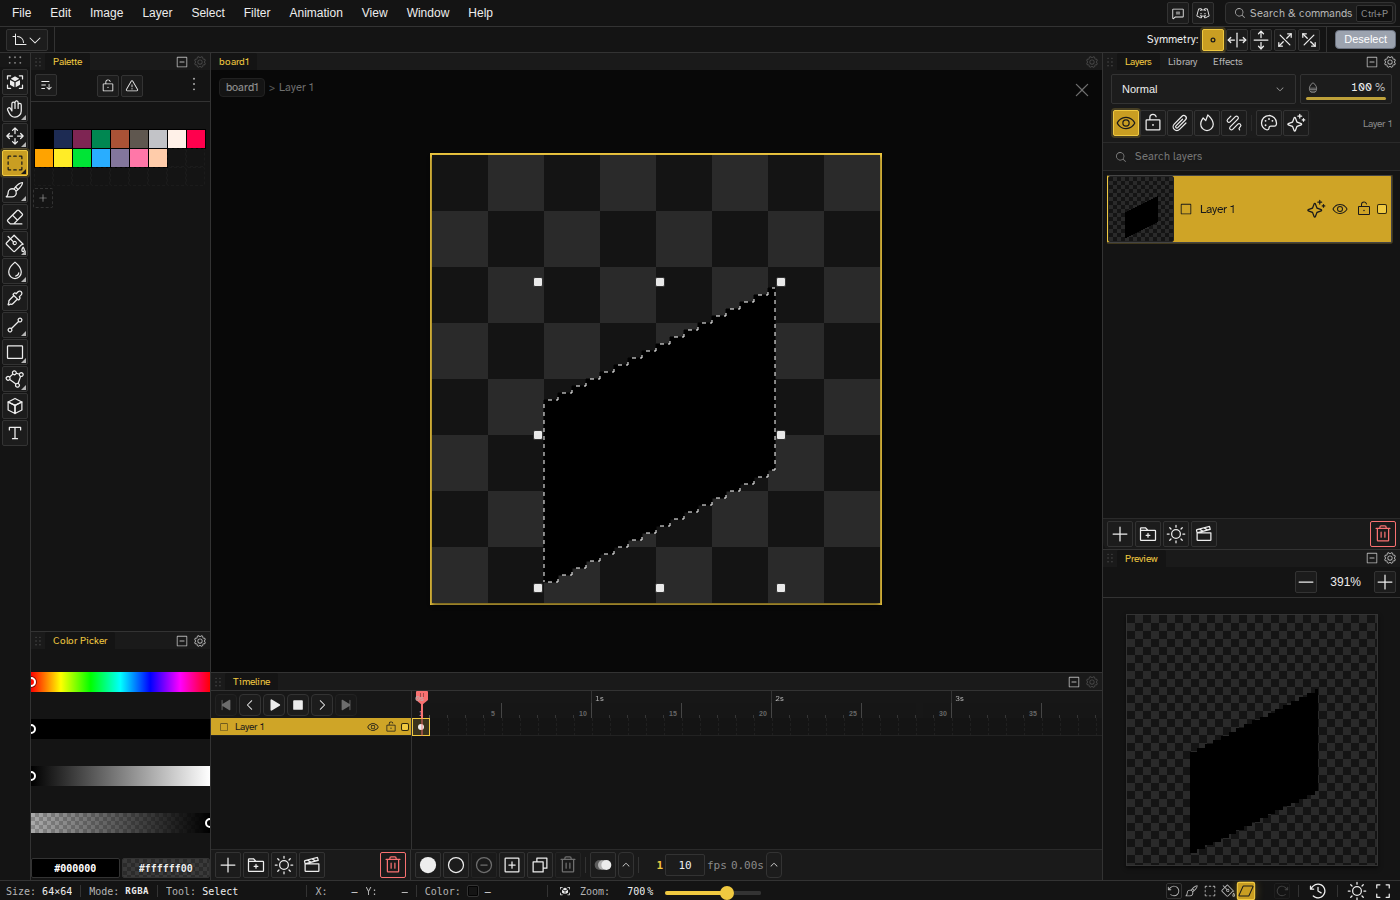
Task: Toggle Layer 1 visibility eye in Layers list
Action: (x=1340, y=209)
